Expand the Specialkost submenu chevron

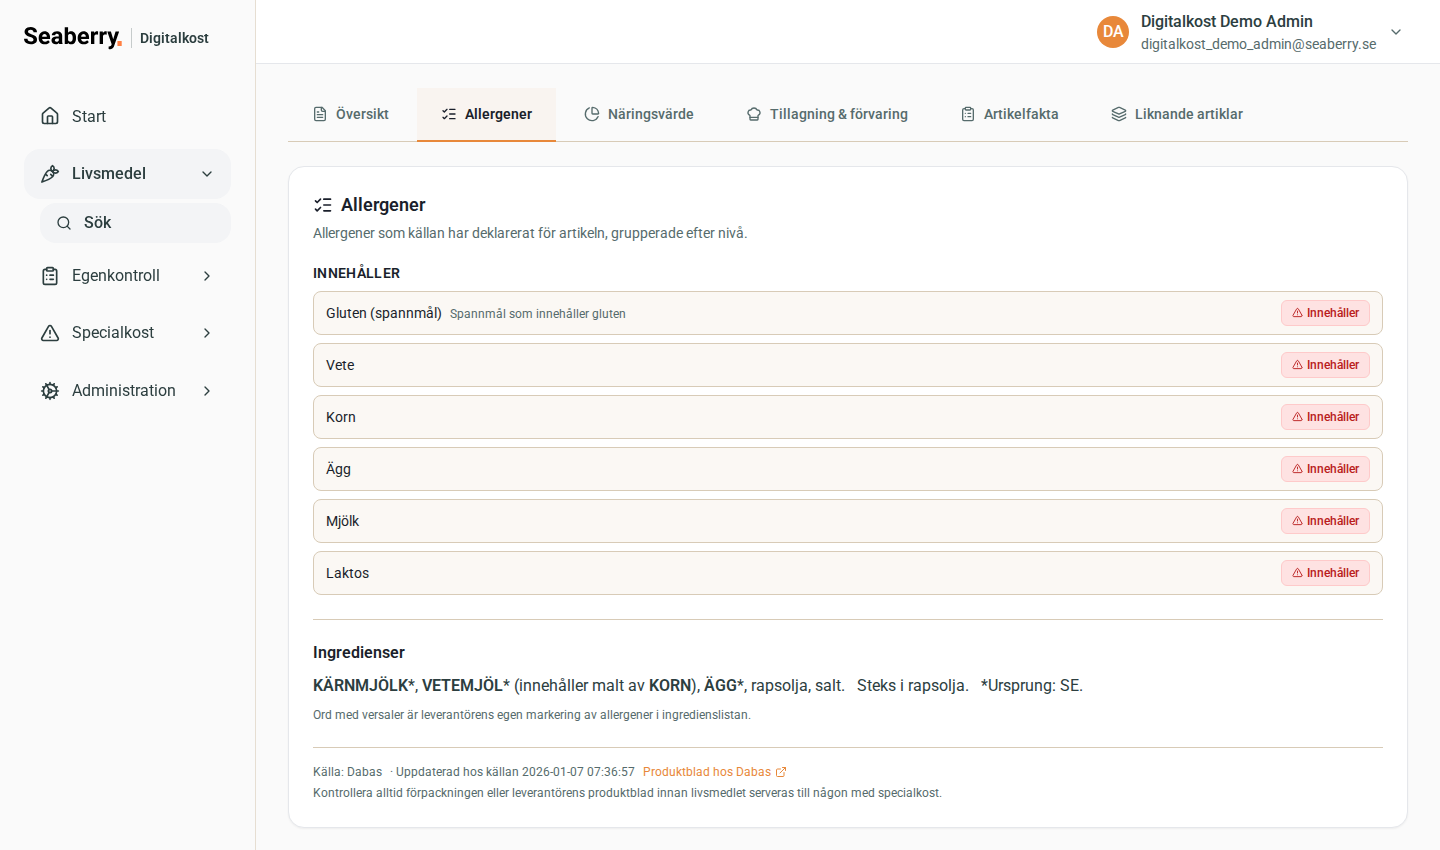coord(207,333)
